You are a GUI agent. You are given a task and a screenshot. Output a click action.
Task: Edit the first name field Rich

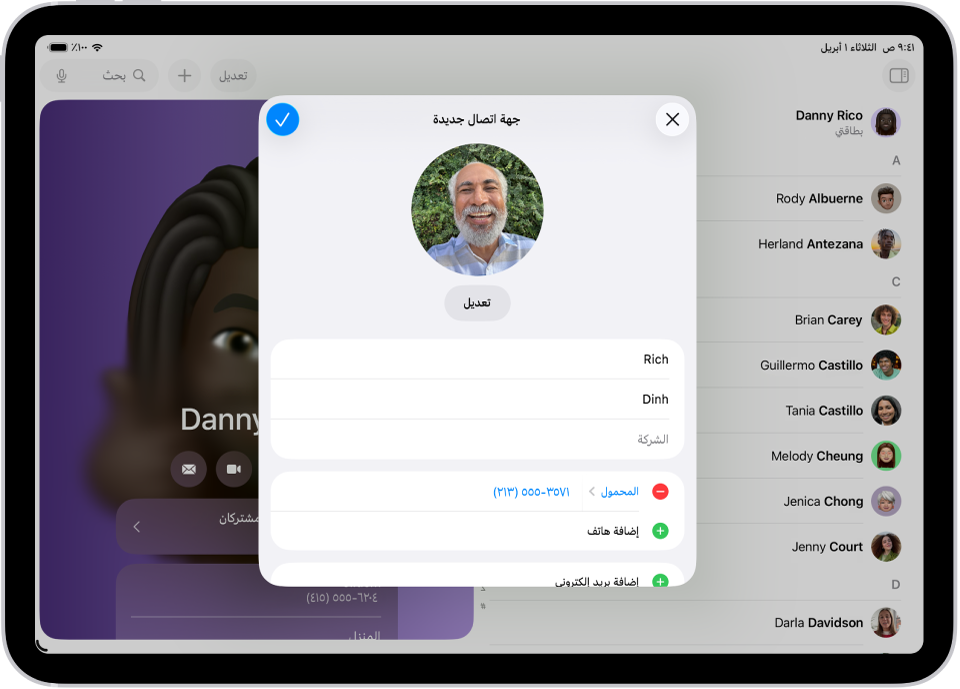coord(477,360)
